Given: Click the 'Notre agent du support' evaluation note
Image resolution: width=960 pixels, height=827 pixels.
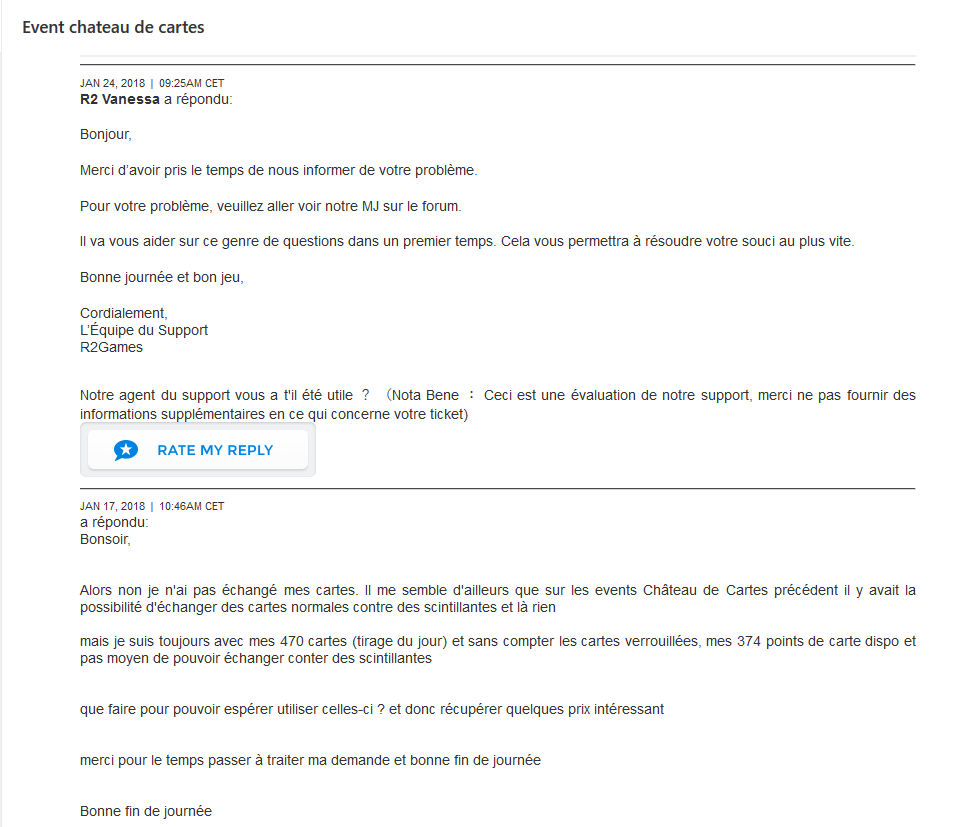Looking at the screenshot, I should (x=497, y=404).
